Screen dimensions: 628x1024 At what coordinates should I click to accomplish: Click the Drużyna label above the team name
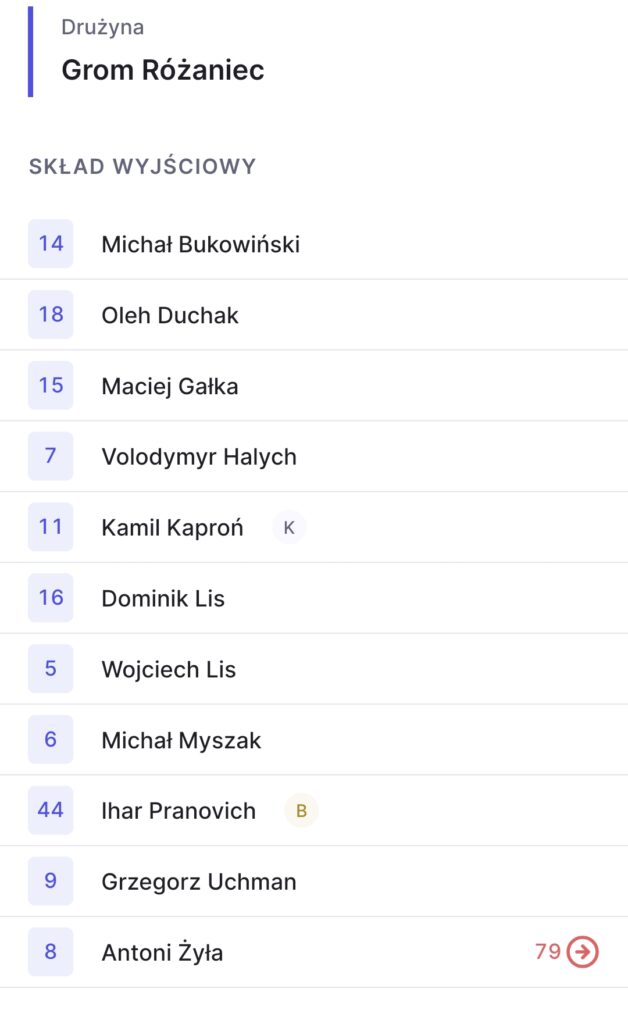point(102,27)
